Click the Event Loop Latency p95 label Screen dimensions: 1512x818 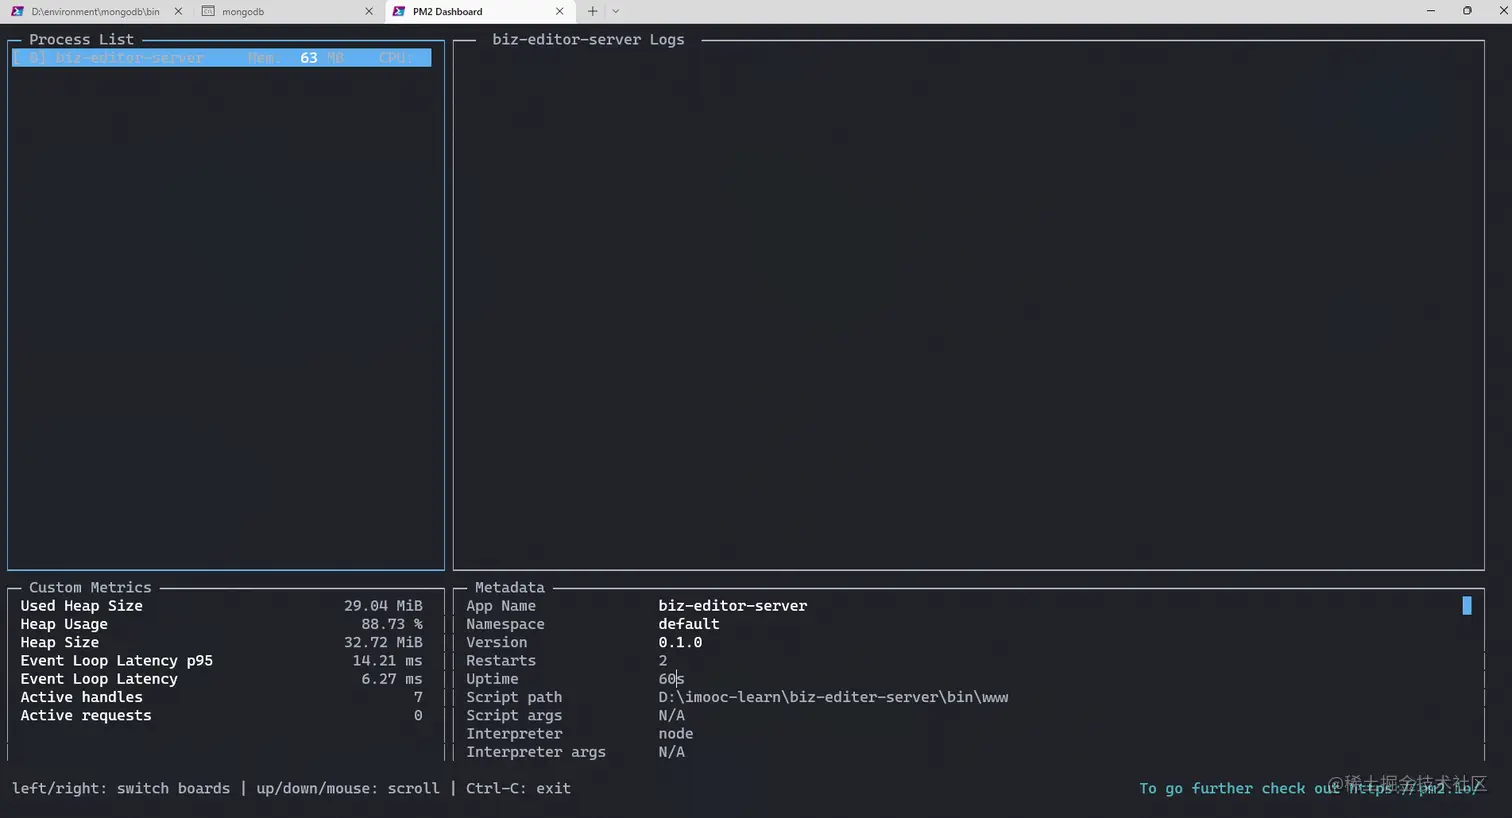click(117, 661)
